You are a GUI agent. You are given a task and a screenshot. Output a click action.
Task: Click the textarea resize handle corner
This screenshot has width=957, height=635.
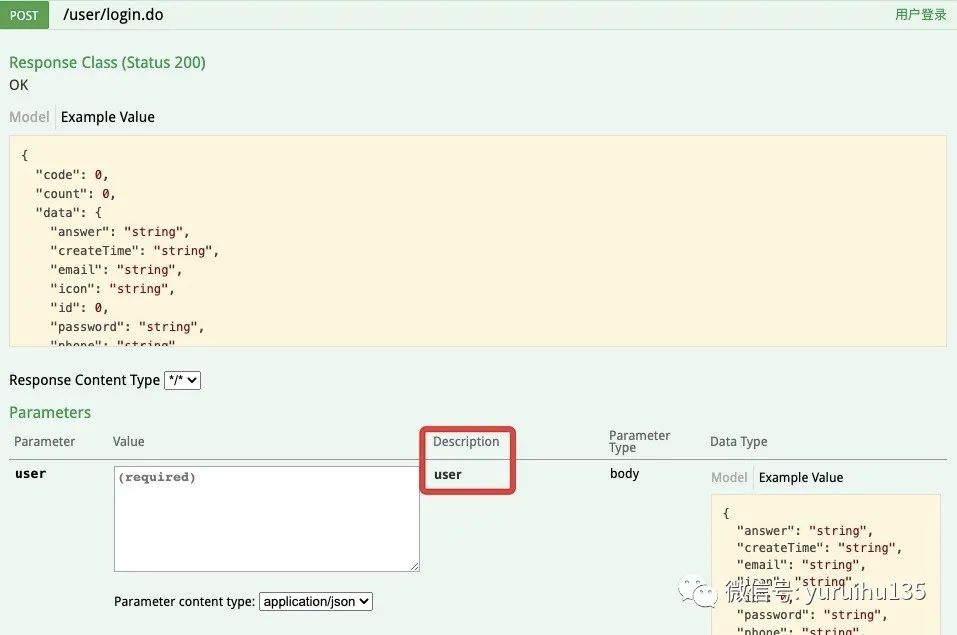(x=414, y=567)
